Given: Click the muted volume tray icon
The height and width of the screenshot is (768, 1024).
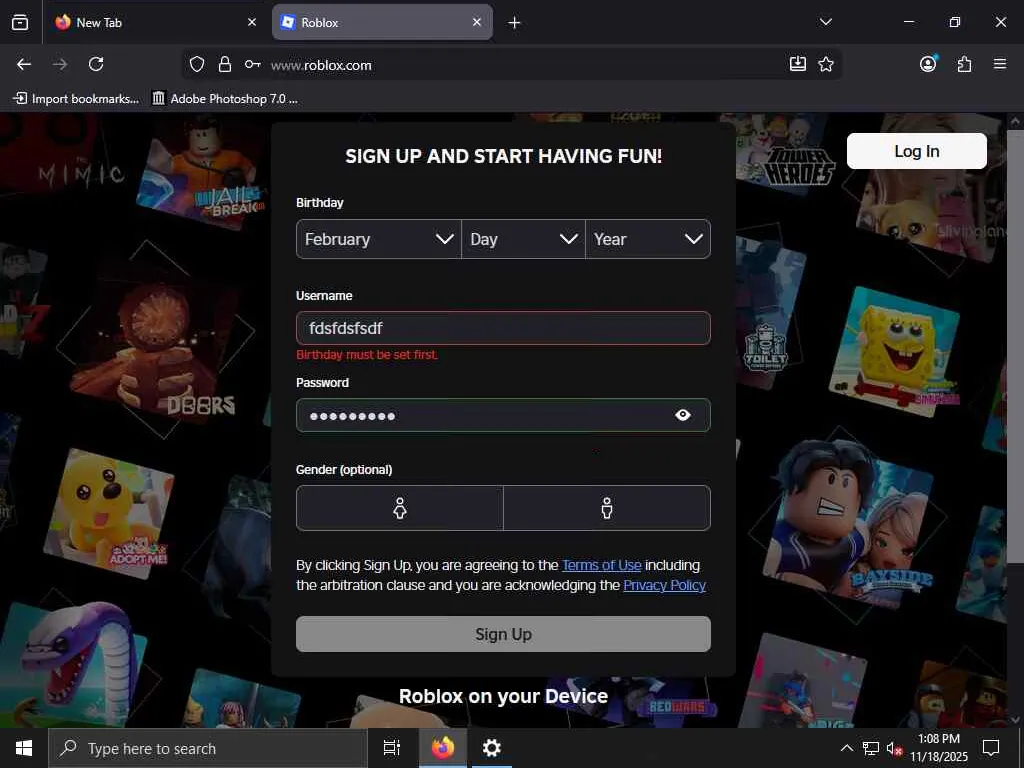Looking at the screenshot, I should point(895,748).
